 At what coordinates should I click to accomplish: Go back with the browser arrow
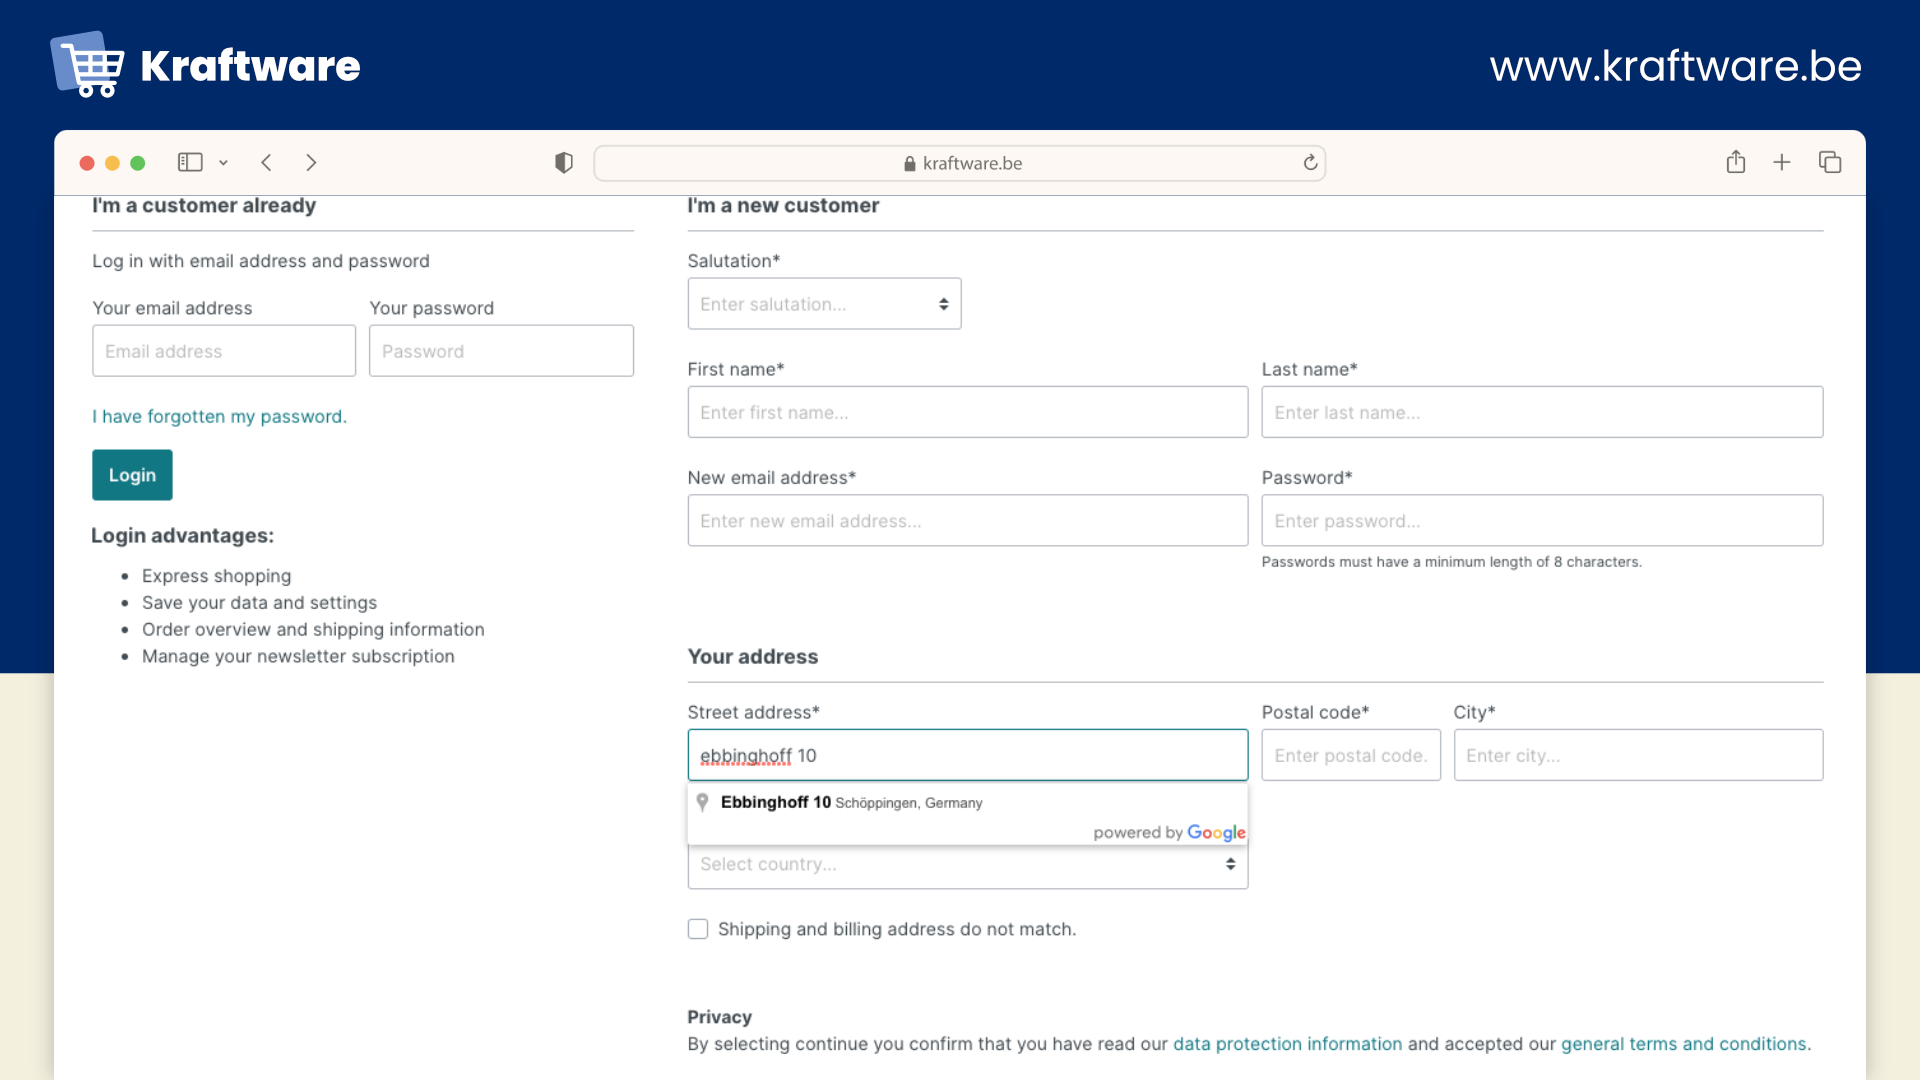click(266, 162)
